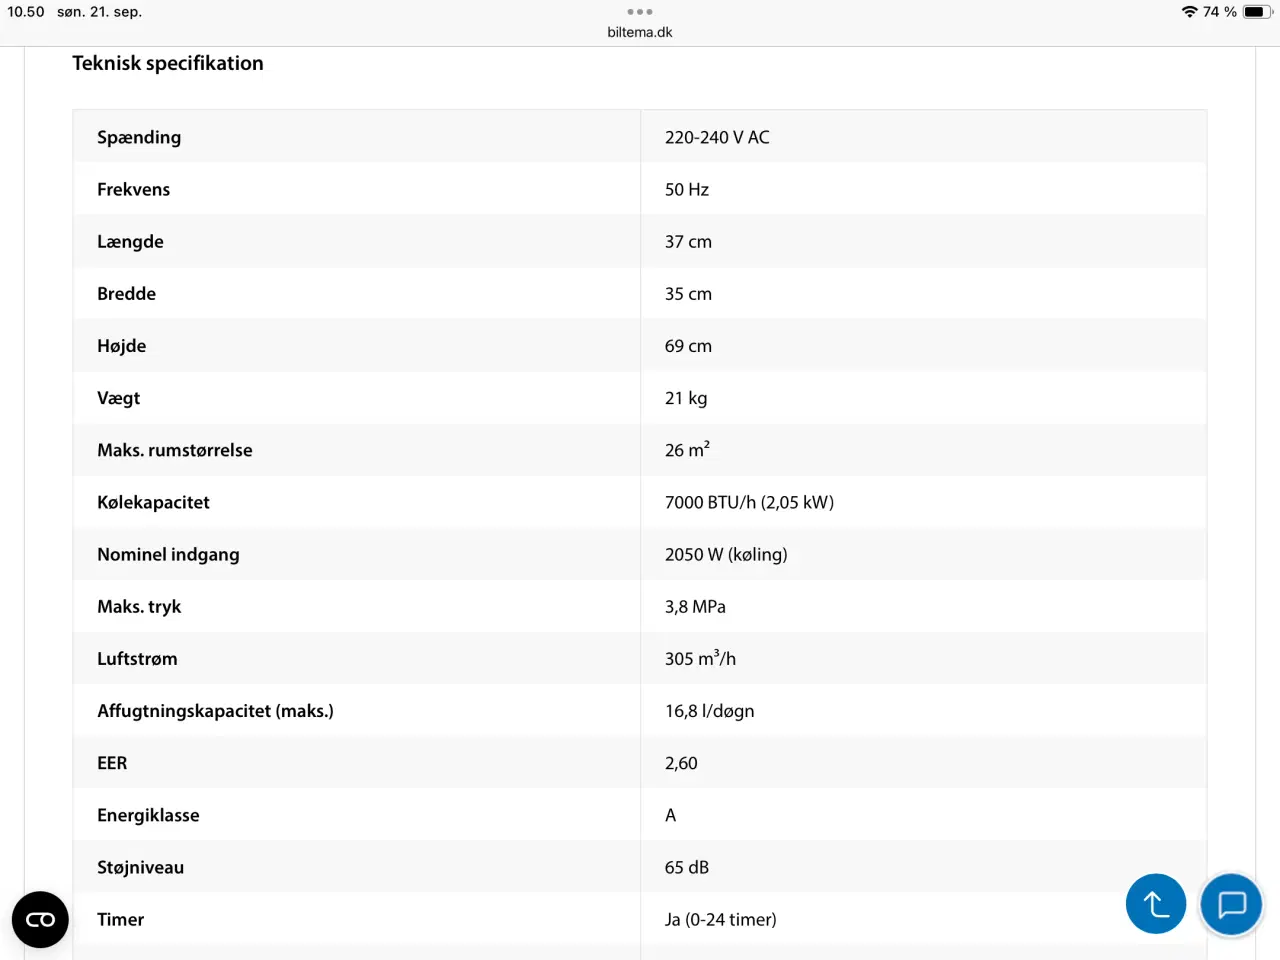Image resolution: width=1280 pixels, height=960 pixels.
Task: Click the Ja (0-24 timer) value
Action: 720,919
